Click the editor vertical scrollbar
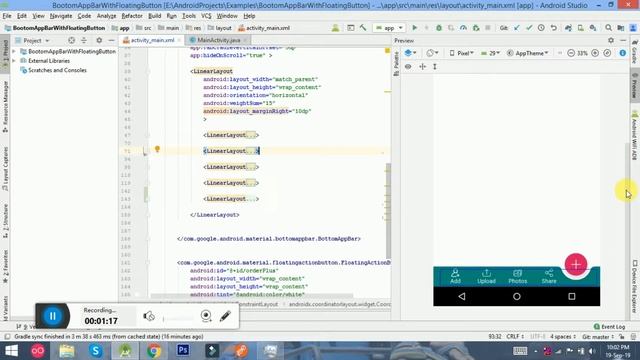The width and height of the screenshot is (640, 360). pos(388,211)
